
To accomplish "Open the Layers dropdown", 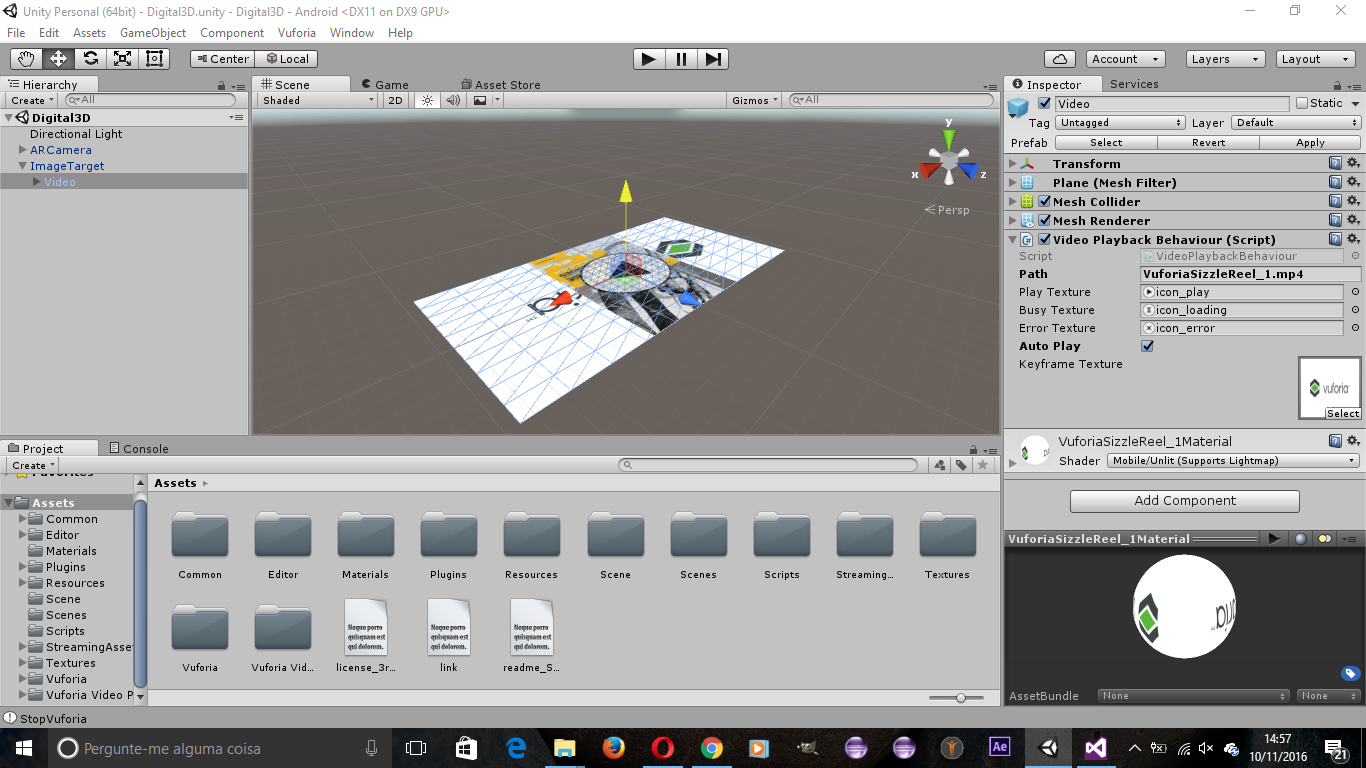I will coord(1226,59).
